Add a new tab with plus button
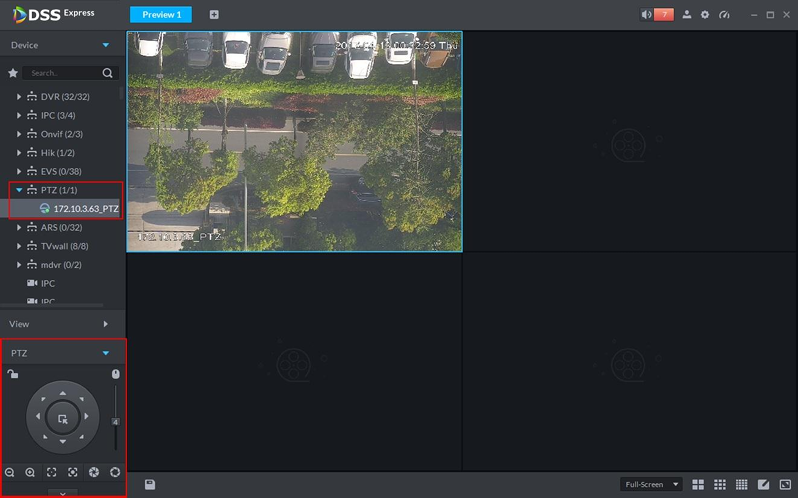Image resolution: width=798 pixels, height=498 pixels. [214, 15]
